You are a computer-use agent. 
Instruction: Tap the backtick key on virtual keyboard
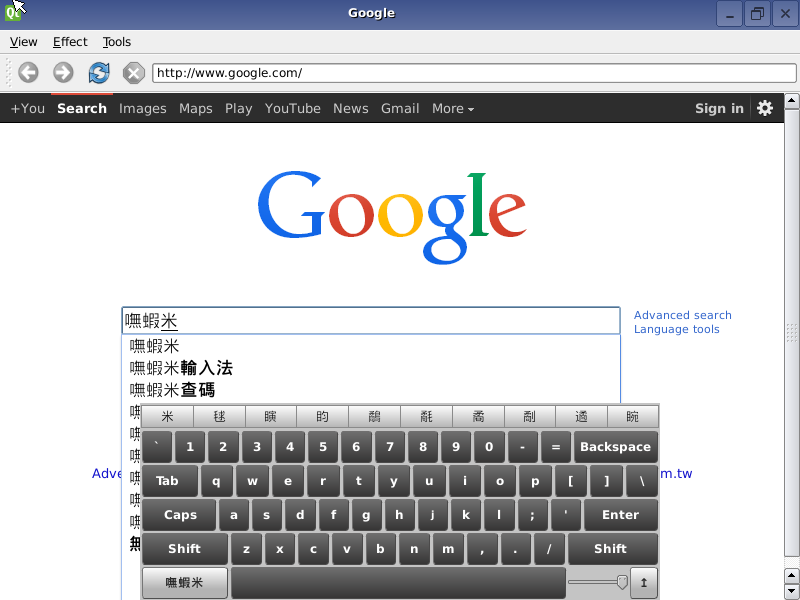[157, 447]
